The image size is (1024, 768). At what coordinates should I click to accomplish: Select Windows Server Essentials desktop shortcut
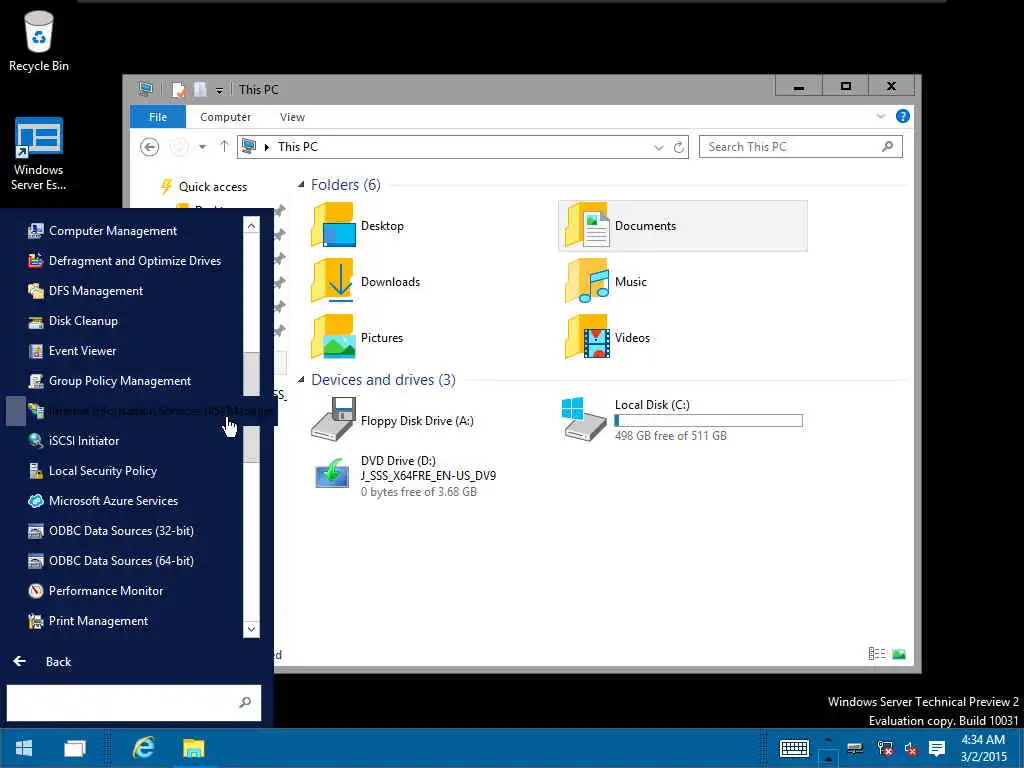pyautogui.click(x=39, y=154)
